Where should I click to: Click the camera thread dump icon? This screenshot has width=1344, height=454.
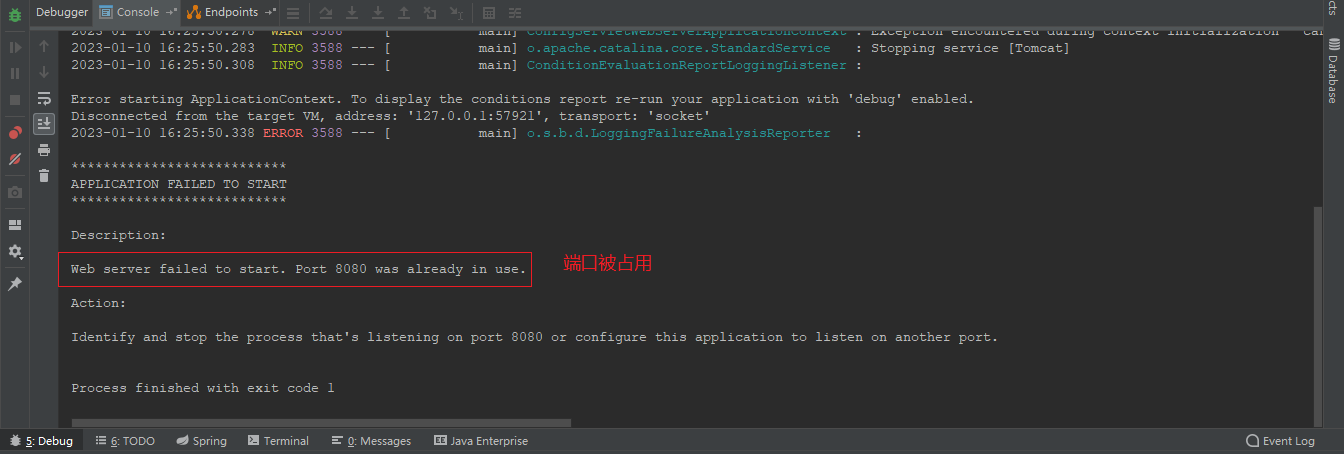pyautogui.click(x=15, y=192)
